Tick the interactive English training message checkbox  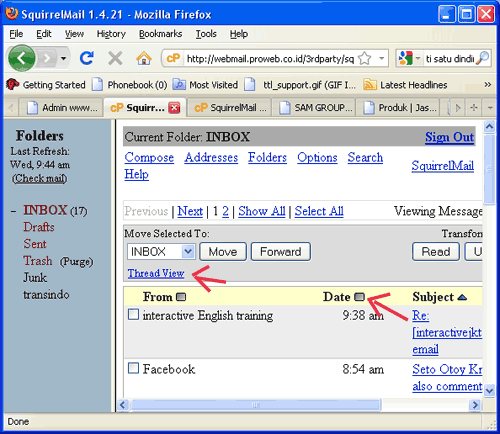(x=133, y=314)
